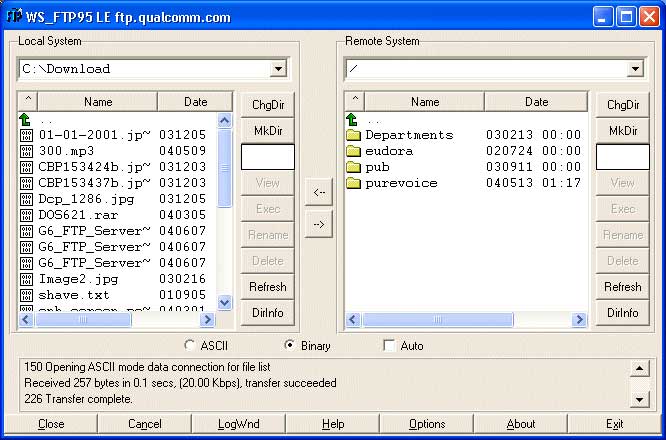Click the local list horizontal scrollbar thumb

[x=83, y=319]
